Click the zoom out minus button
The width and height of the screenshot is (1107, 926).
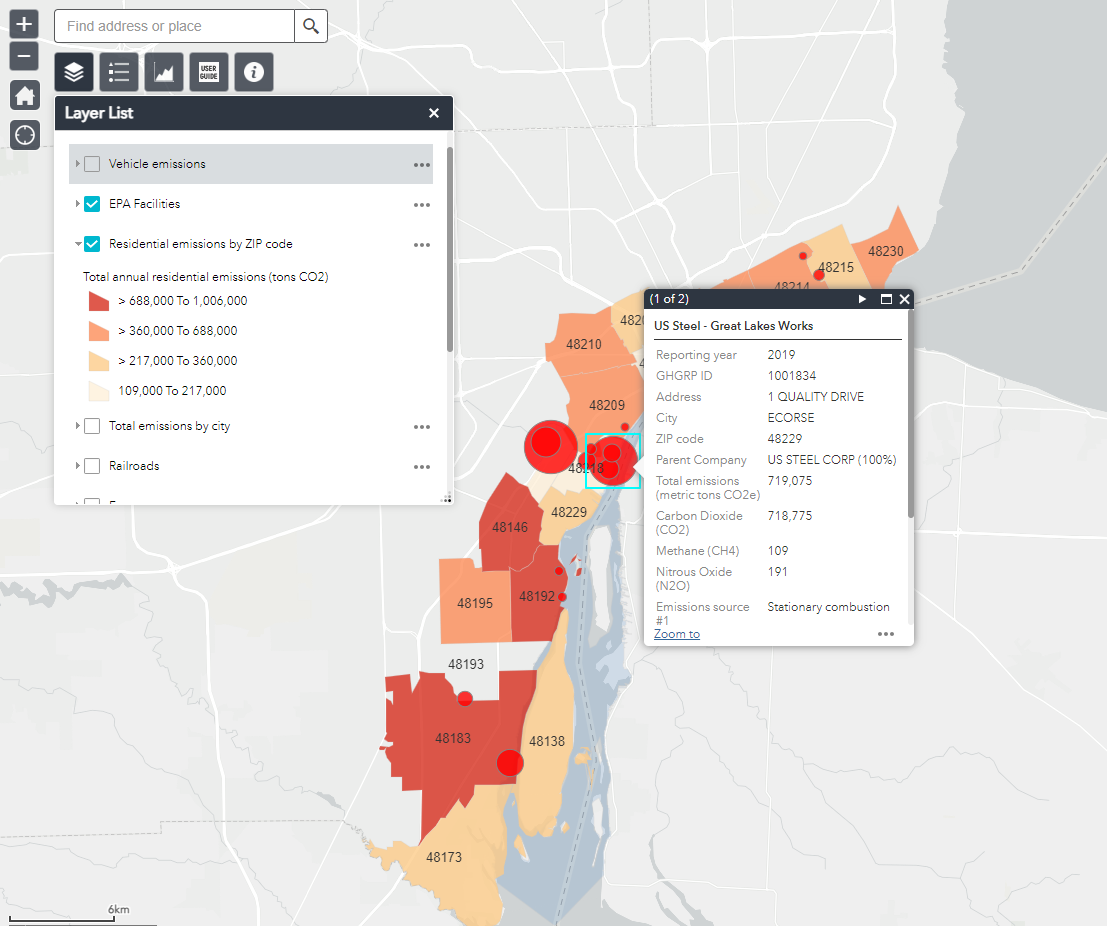(x=24, y=56)
